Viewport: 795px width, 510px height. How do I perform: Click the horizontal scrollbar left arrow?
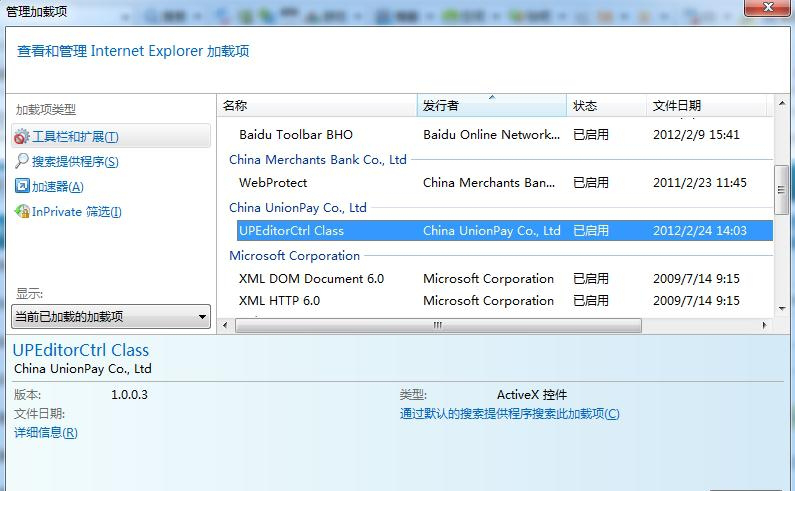click(225, 325)
